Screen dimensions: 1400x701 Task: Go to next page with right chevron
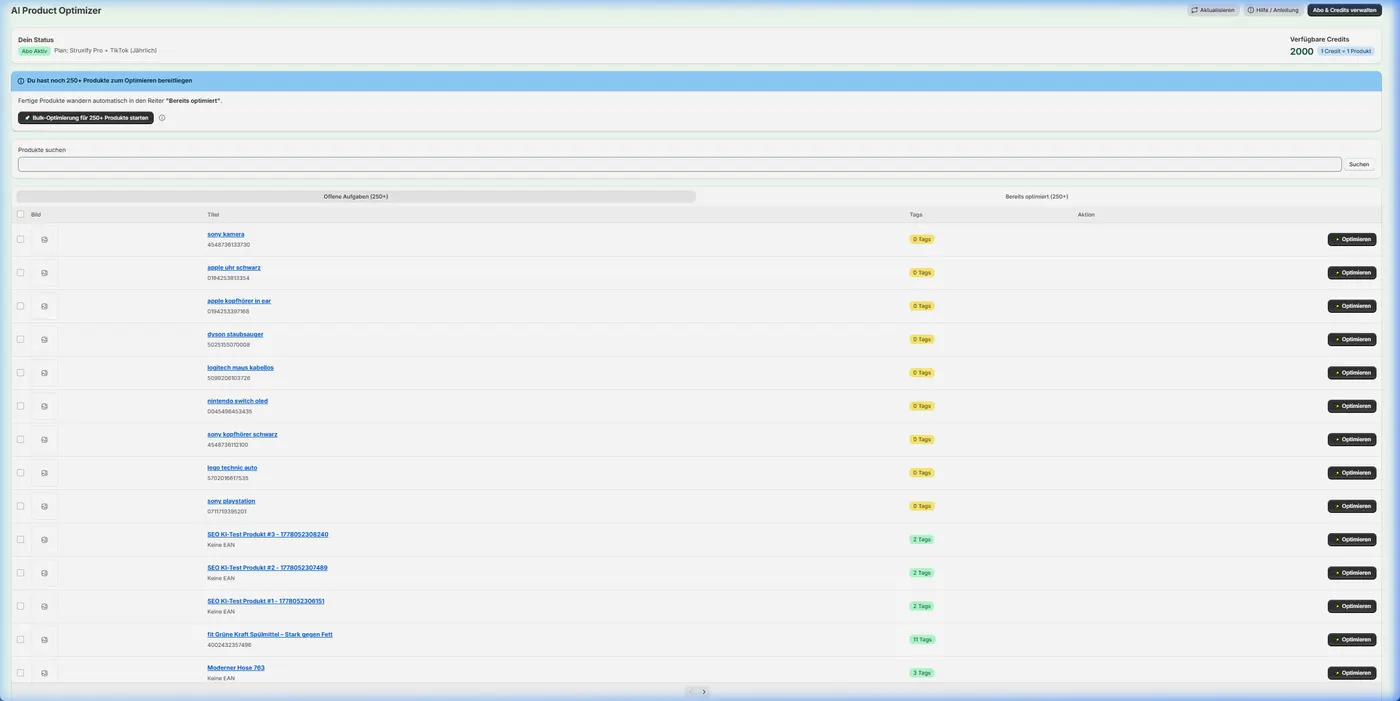pos(704,692)
